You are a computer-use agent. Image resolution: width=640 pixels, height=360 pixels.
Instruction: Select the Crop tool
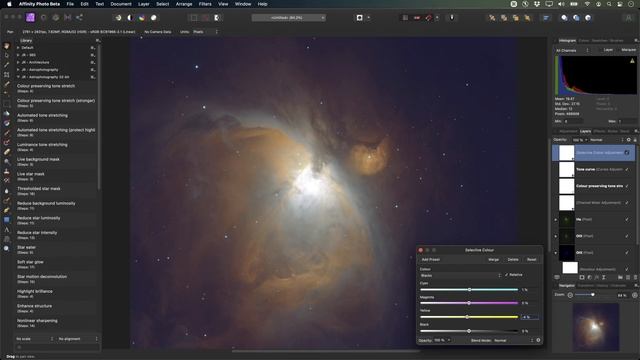pyautogui.click(x=7, y=75)
